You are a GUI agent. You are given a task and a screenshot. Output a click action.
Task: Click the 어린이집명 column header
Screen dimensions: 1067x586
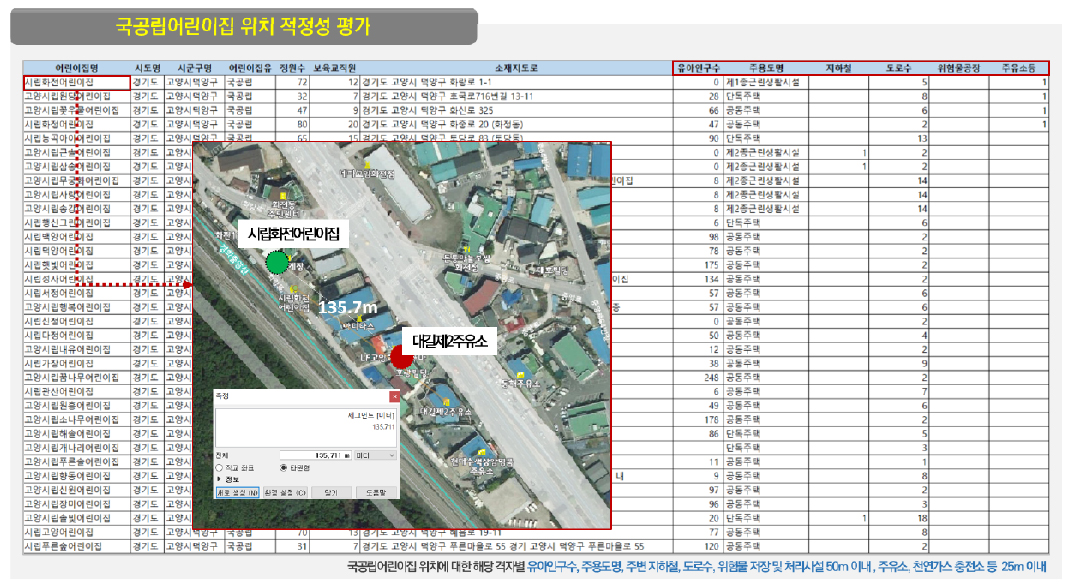76,68
